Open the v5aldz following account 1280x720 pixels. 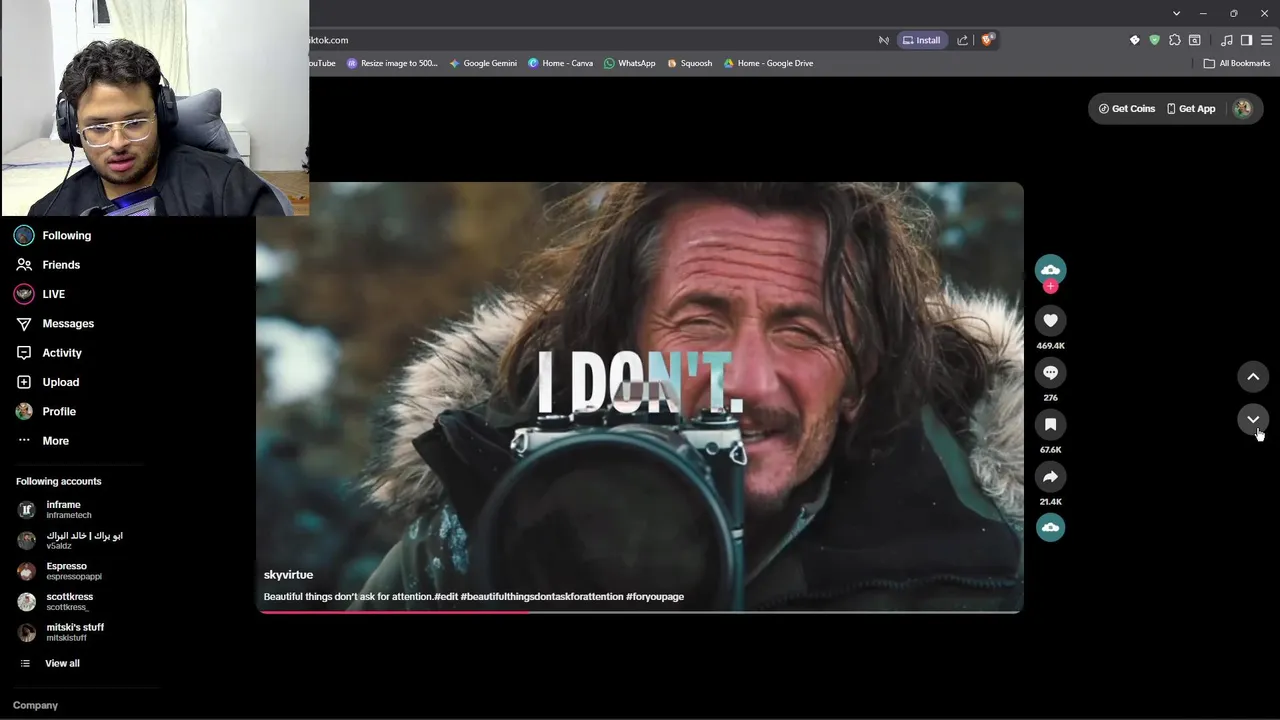pos(70,540)
